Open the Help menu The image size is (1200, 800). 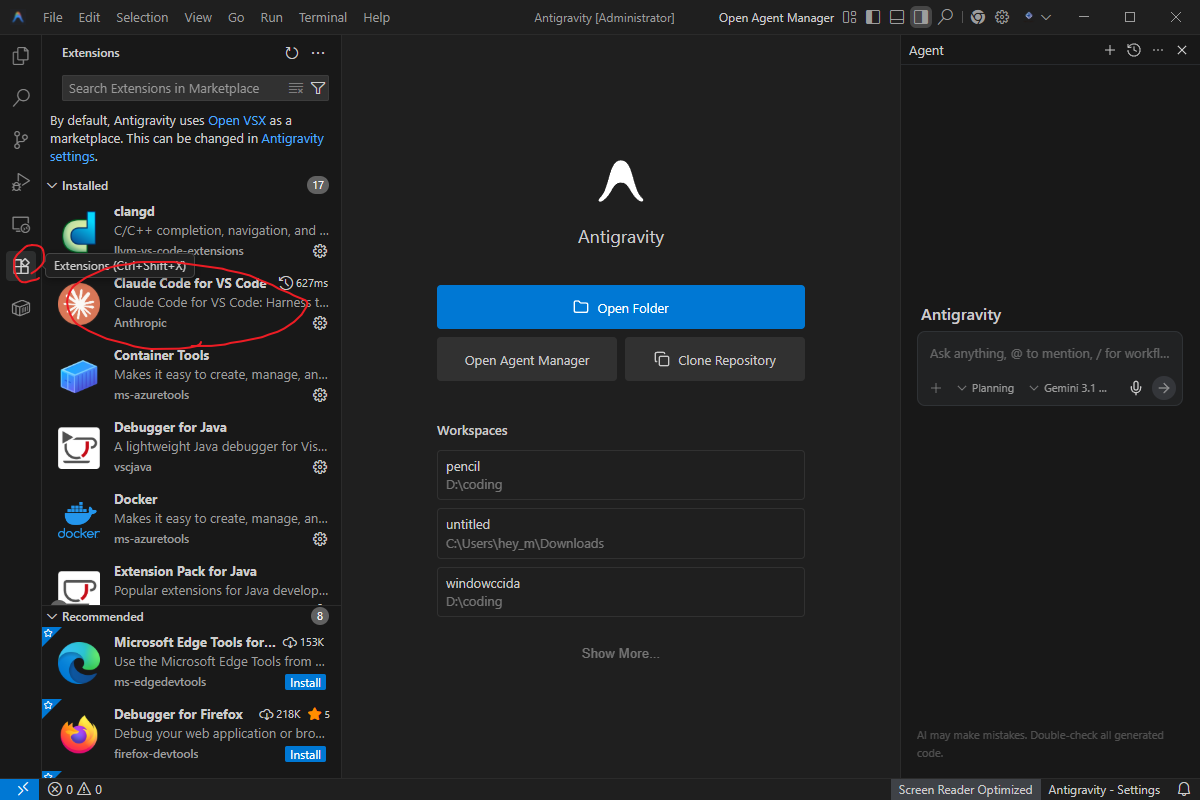click(377, 18)
